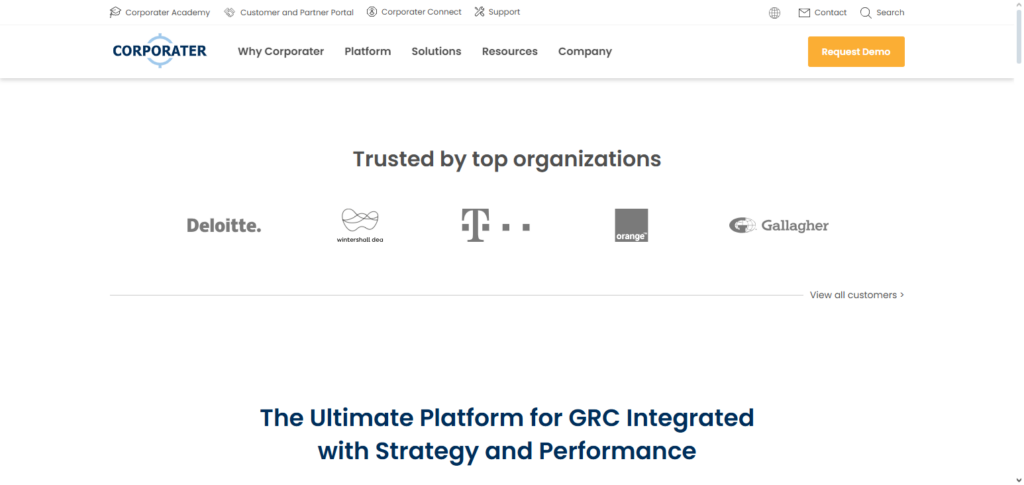Click the Contact envelope icon

point(804,13)
